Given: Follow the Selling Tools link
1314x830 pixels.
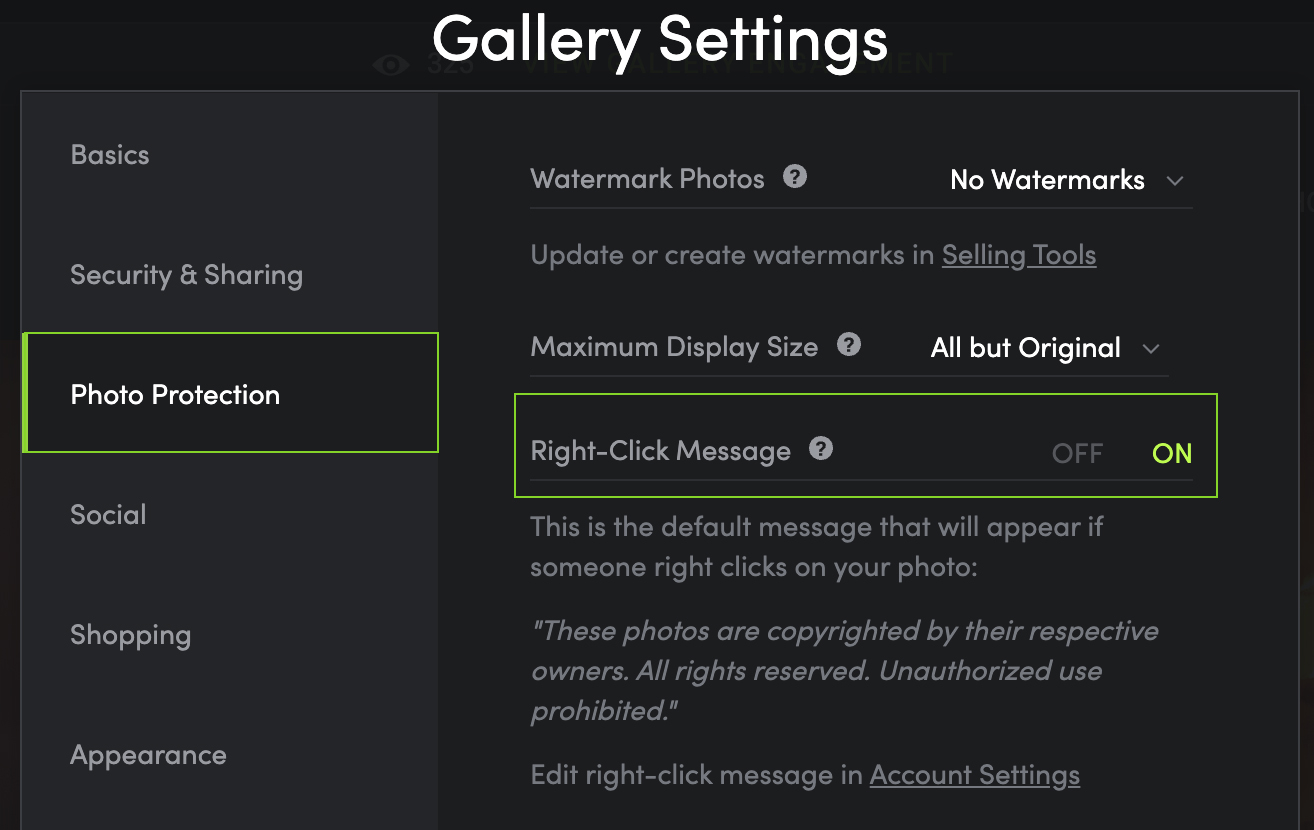Looking at the screenshot, I should [x=1019, y=255].
